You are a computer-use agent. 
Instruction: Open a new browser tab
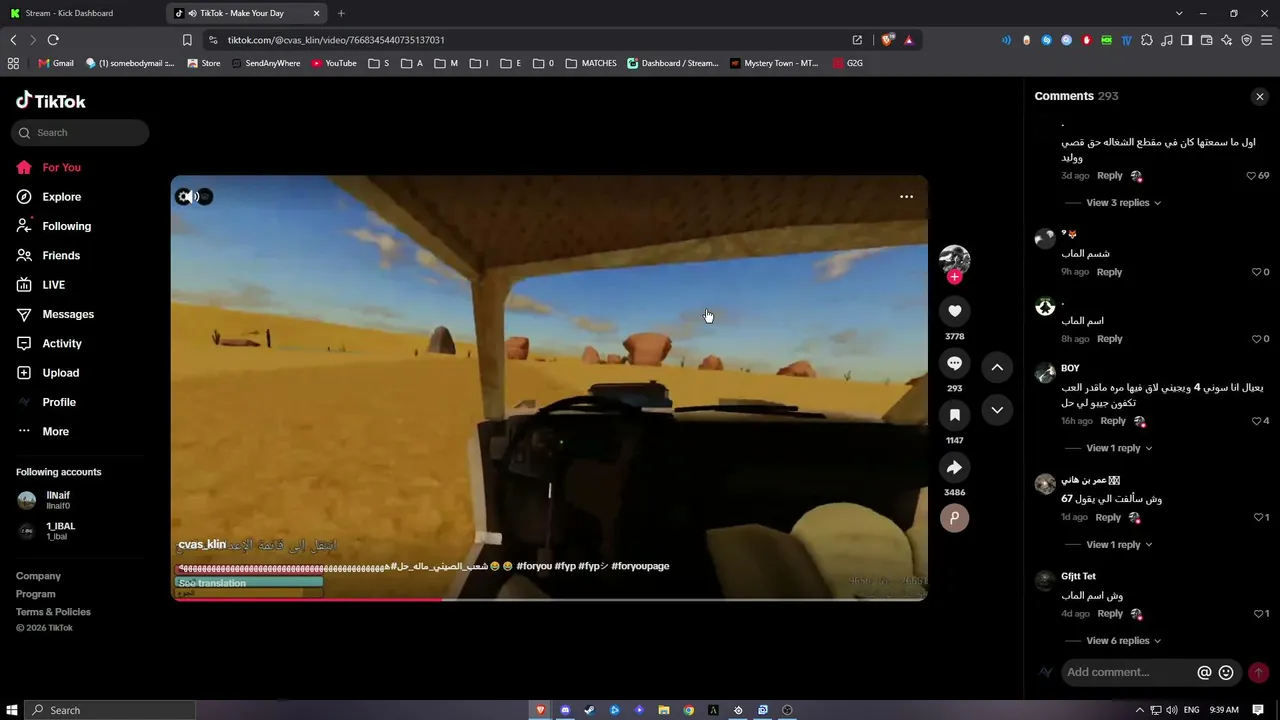click(x=341, y=13)
